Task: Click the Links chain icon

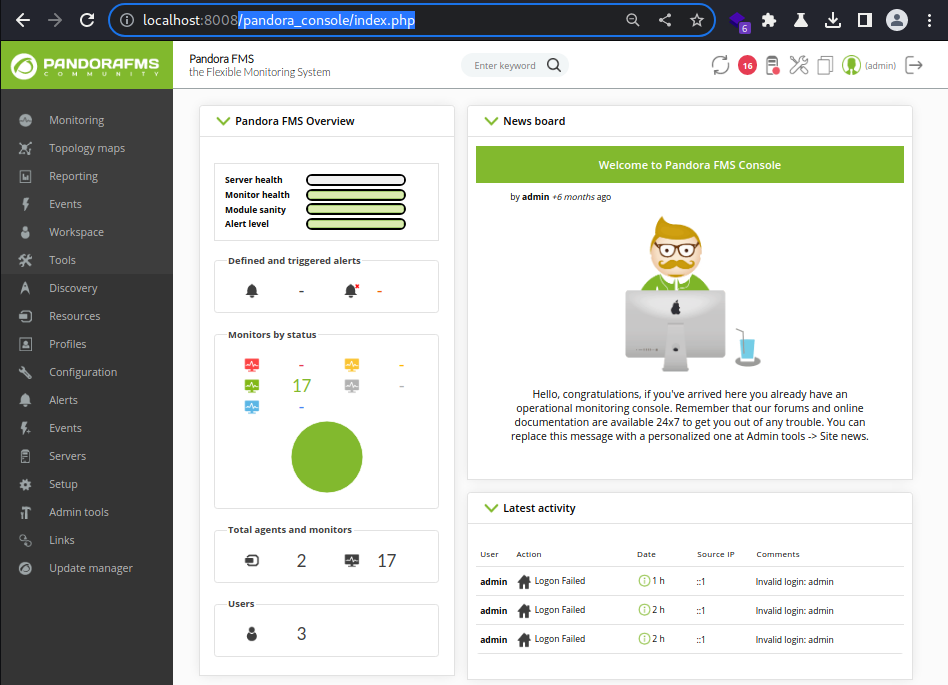Action: coord(25,541)
